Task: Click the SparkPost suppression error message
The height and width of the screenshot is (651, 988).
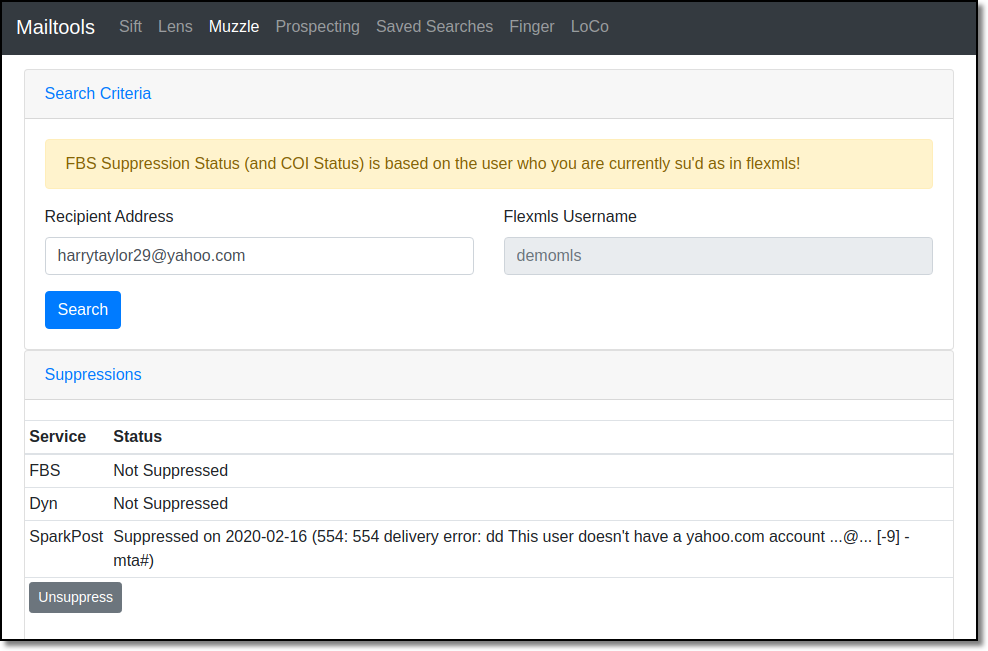Action: click(x=511, y=548)
